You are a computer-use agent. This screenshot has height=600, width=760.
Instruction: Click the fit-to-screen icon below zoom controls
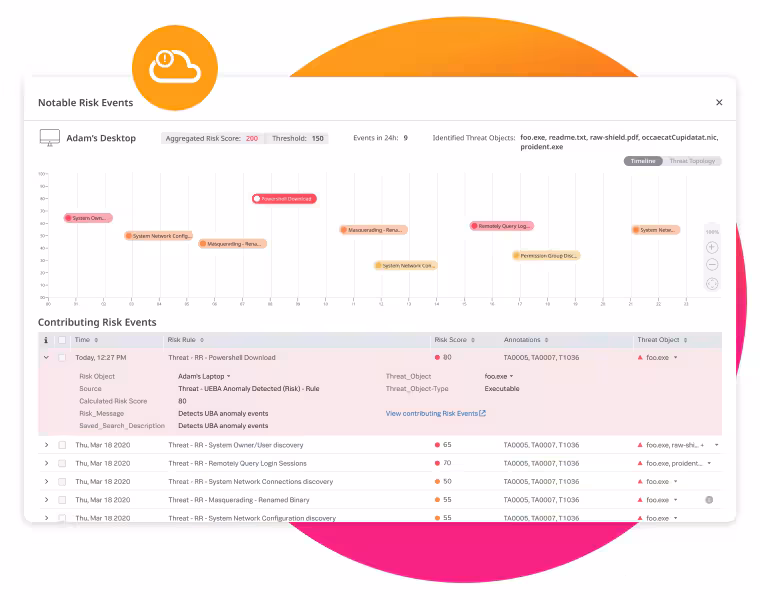point(711,283)
